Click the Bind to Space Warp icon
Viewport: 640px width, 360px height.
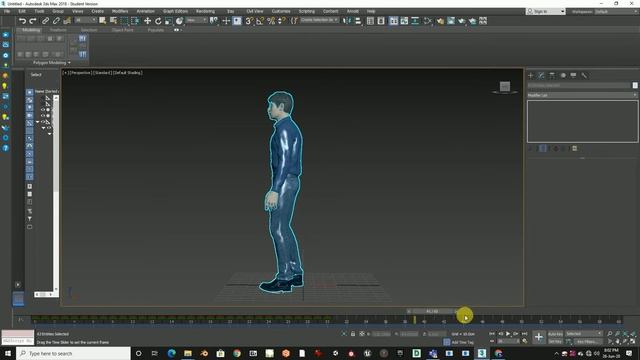tap(67, 21)
